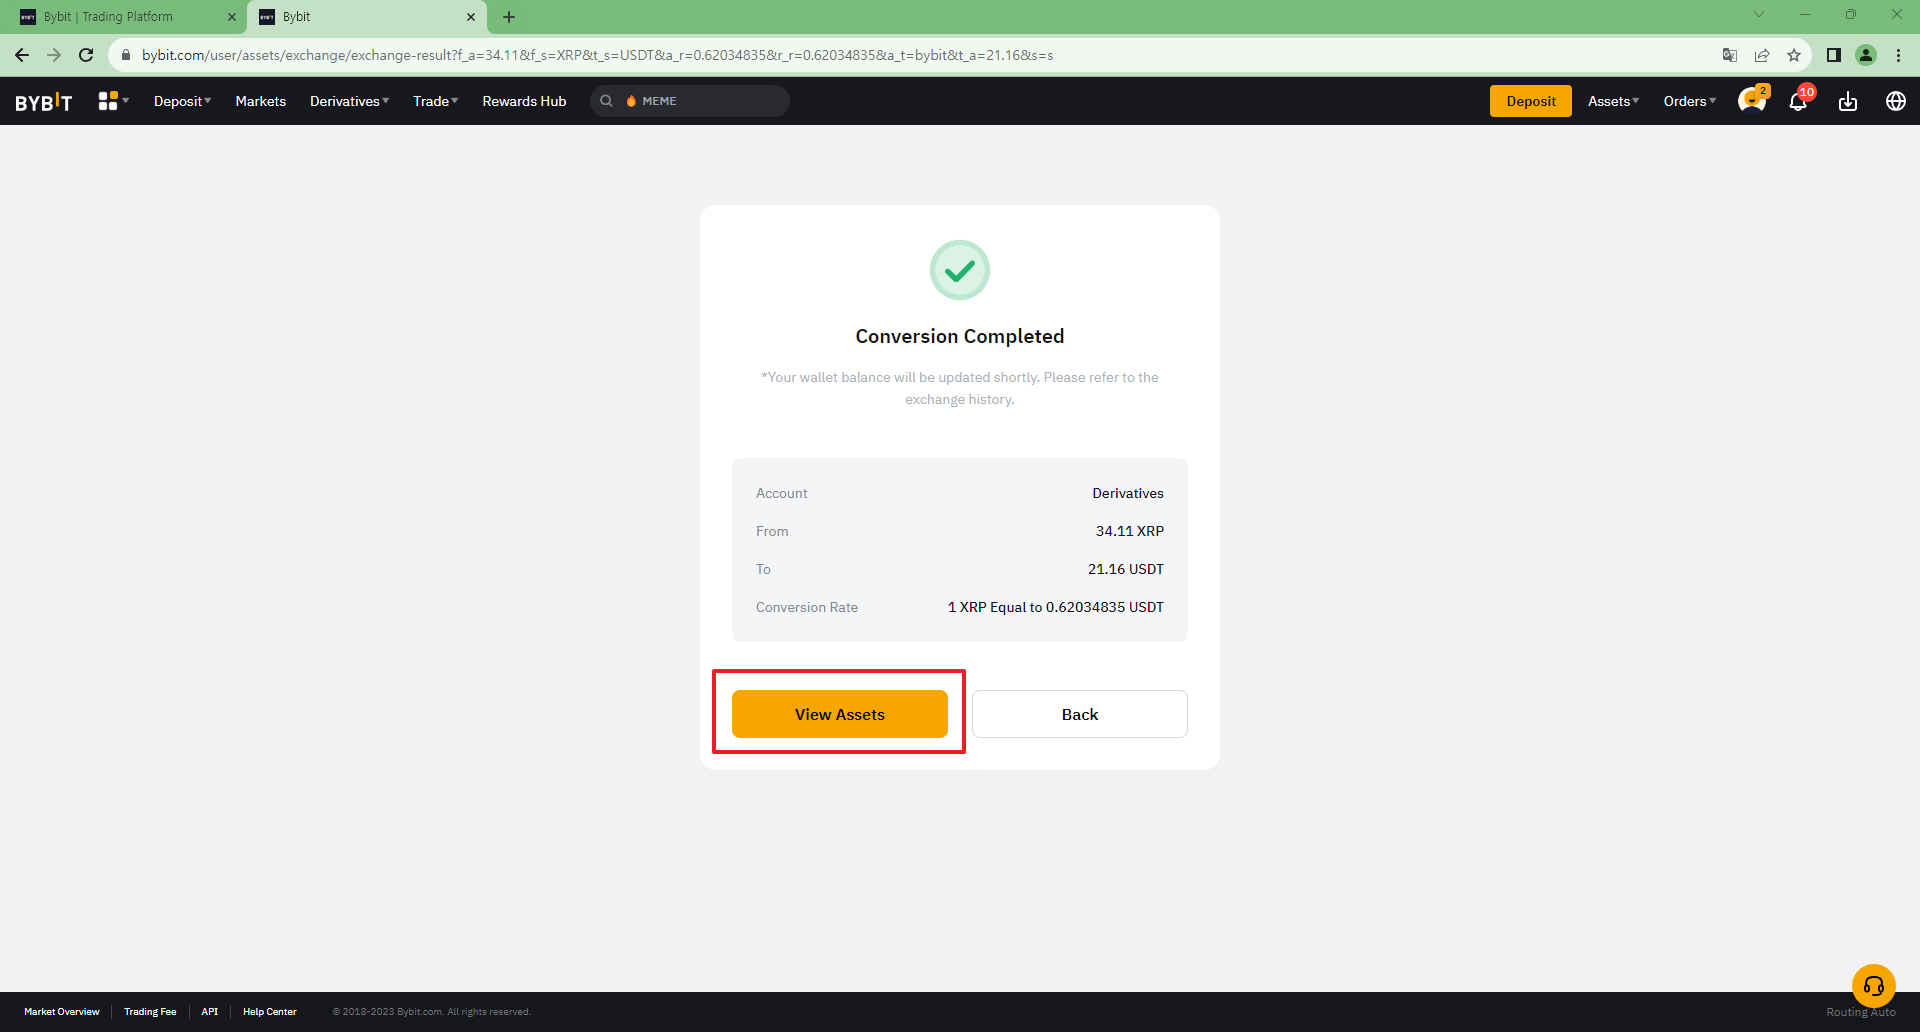The image size is (1920, 1032).
Task: Open the notifications bell icon
Action: click(x=1798, y=101)
